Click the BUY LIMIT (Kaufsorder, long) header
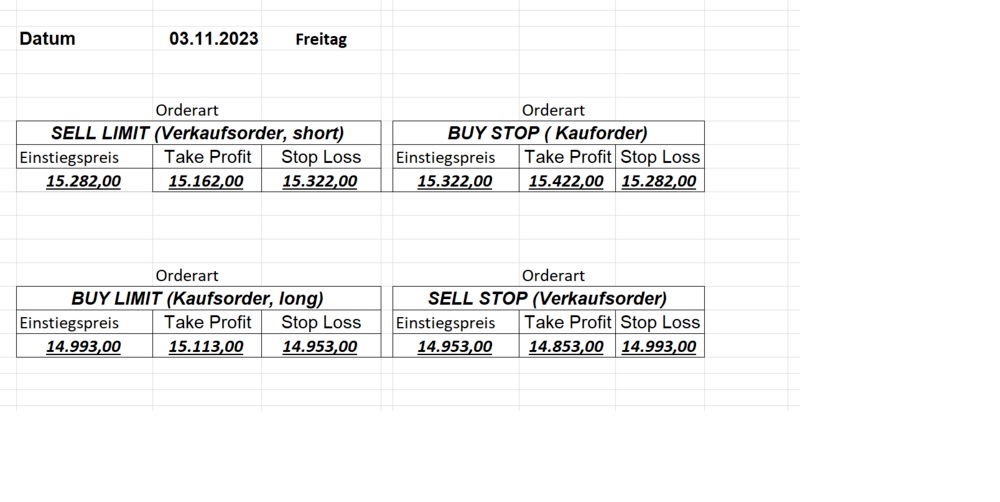This screenshot has height=502, width=1000. (x=198, y=298)
